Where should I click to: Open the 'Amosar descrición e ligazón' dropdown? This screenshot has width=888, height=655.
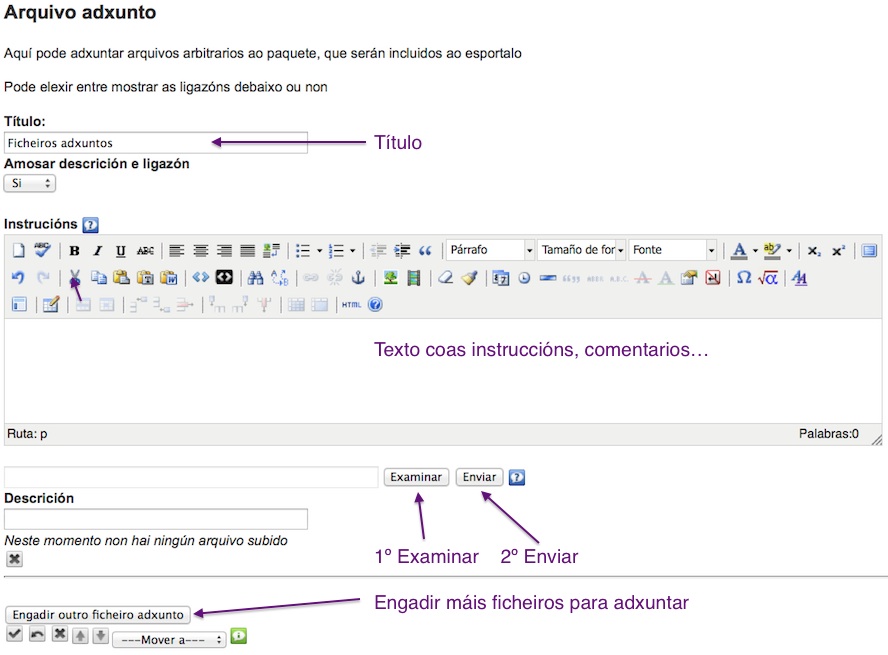(30, 183)
